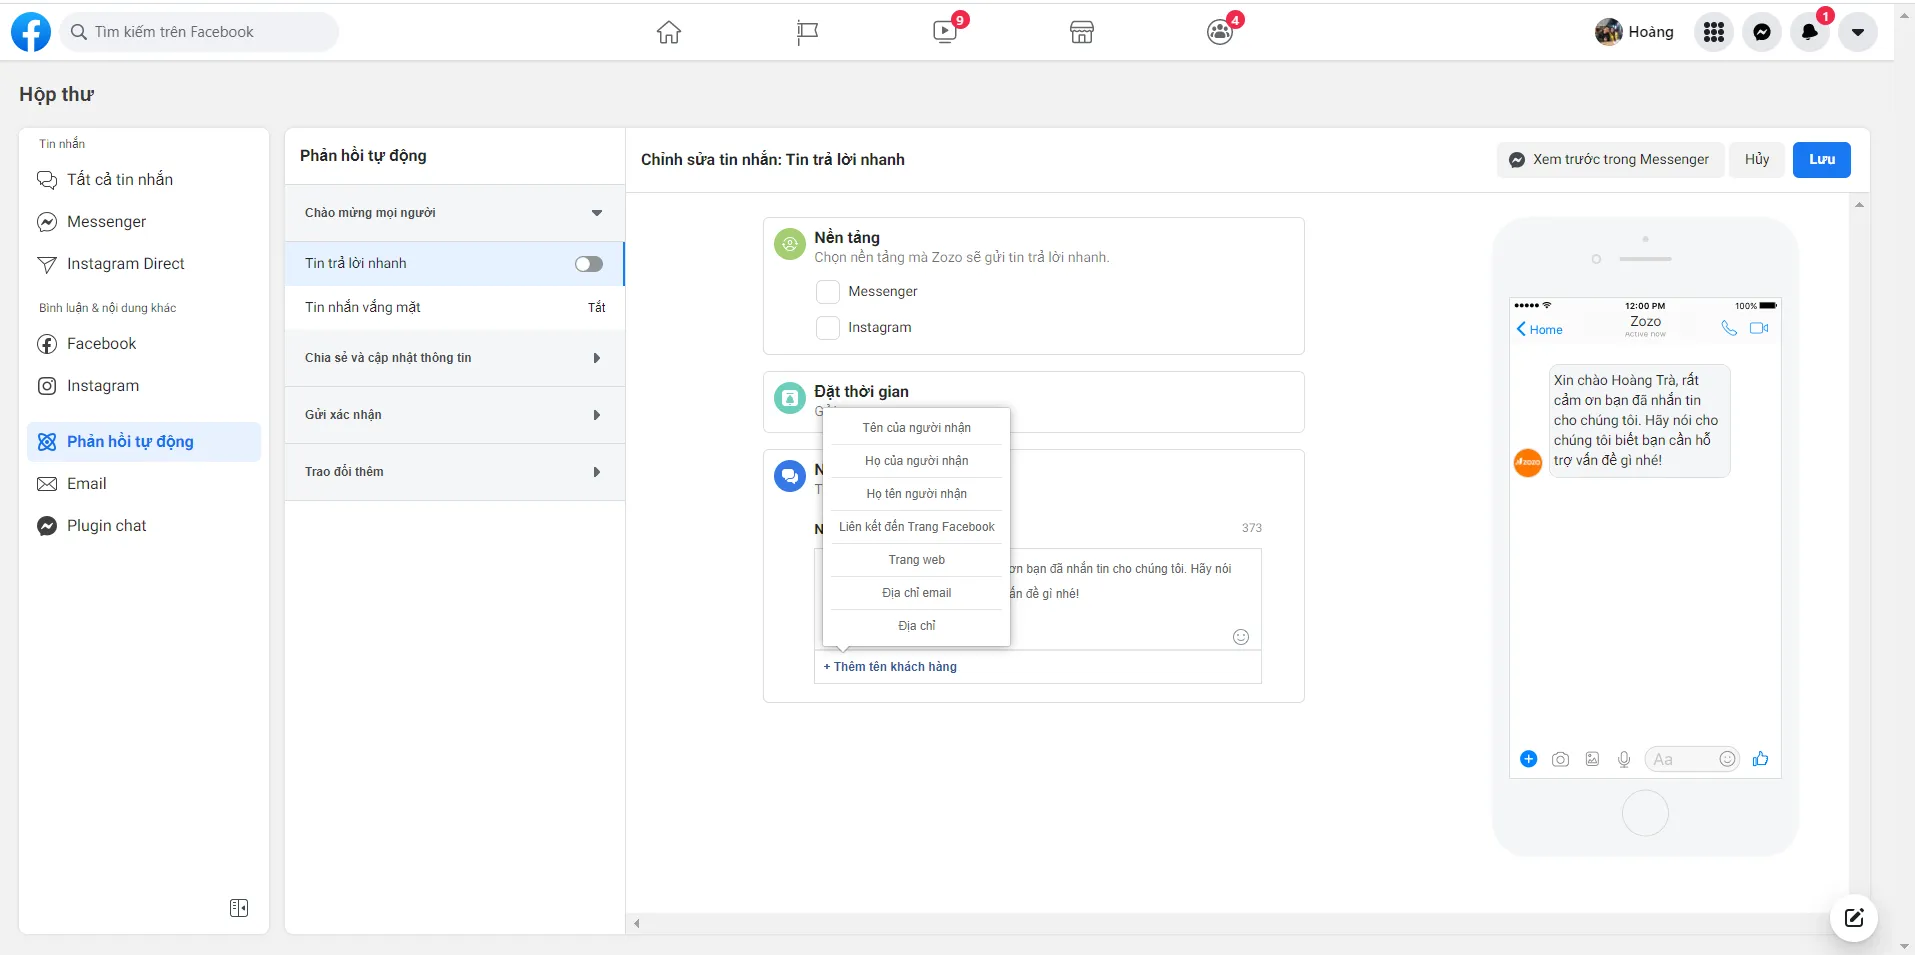Click the Lưu save button
This screenshot has height=955, width=1915.
(1821, 160)
